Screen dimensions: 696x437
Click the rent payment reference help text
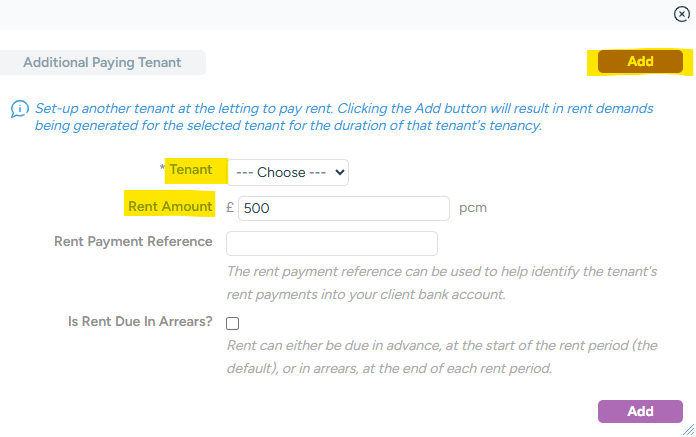coord(441,282)
